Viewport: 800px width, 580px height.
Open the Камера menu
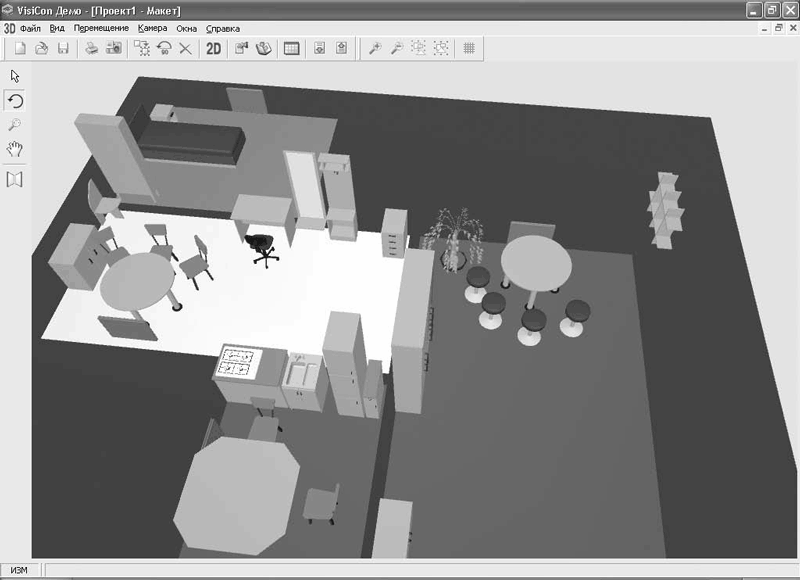[152, 29]
